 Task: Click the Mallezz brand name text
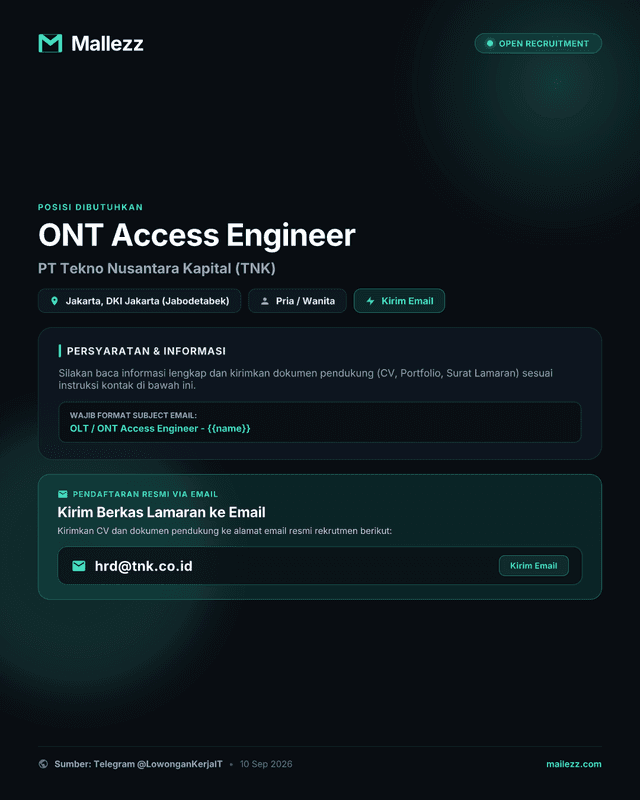tap(107, 43)
